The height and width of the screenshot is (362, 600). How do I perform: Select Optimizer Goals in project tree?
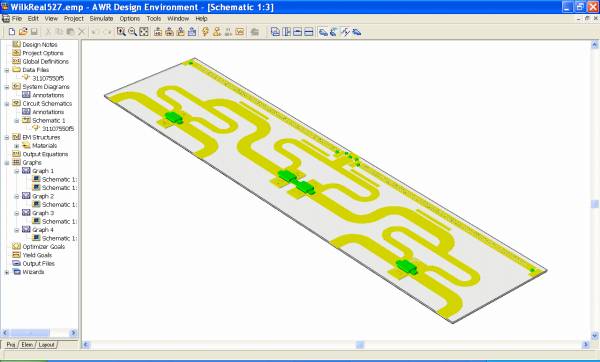pyautogui.click(x=44, y=247)
